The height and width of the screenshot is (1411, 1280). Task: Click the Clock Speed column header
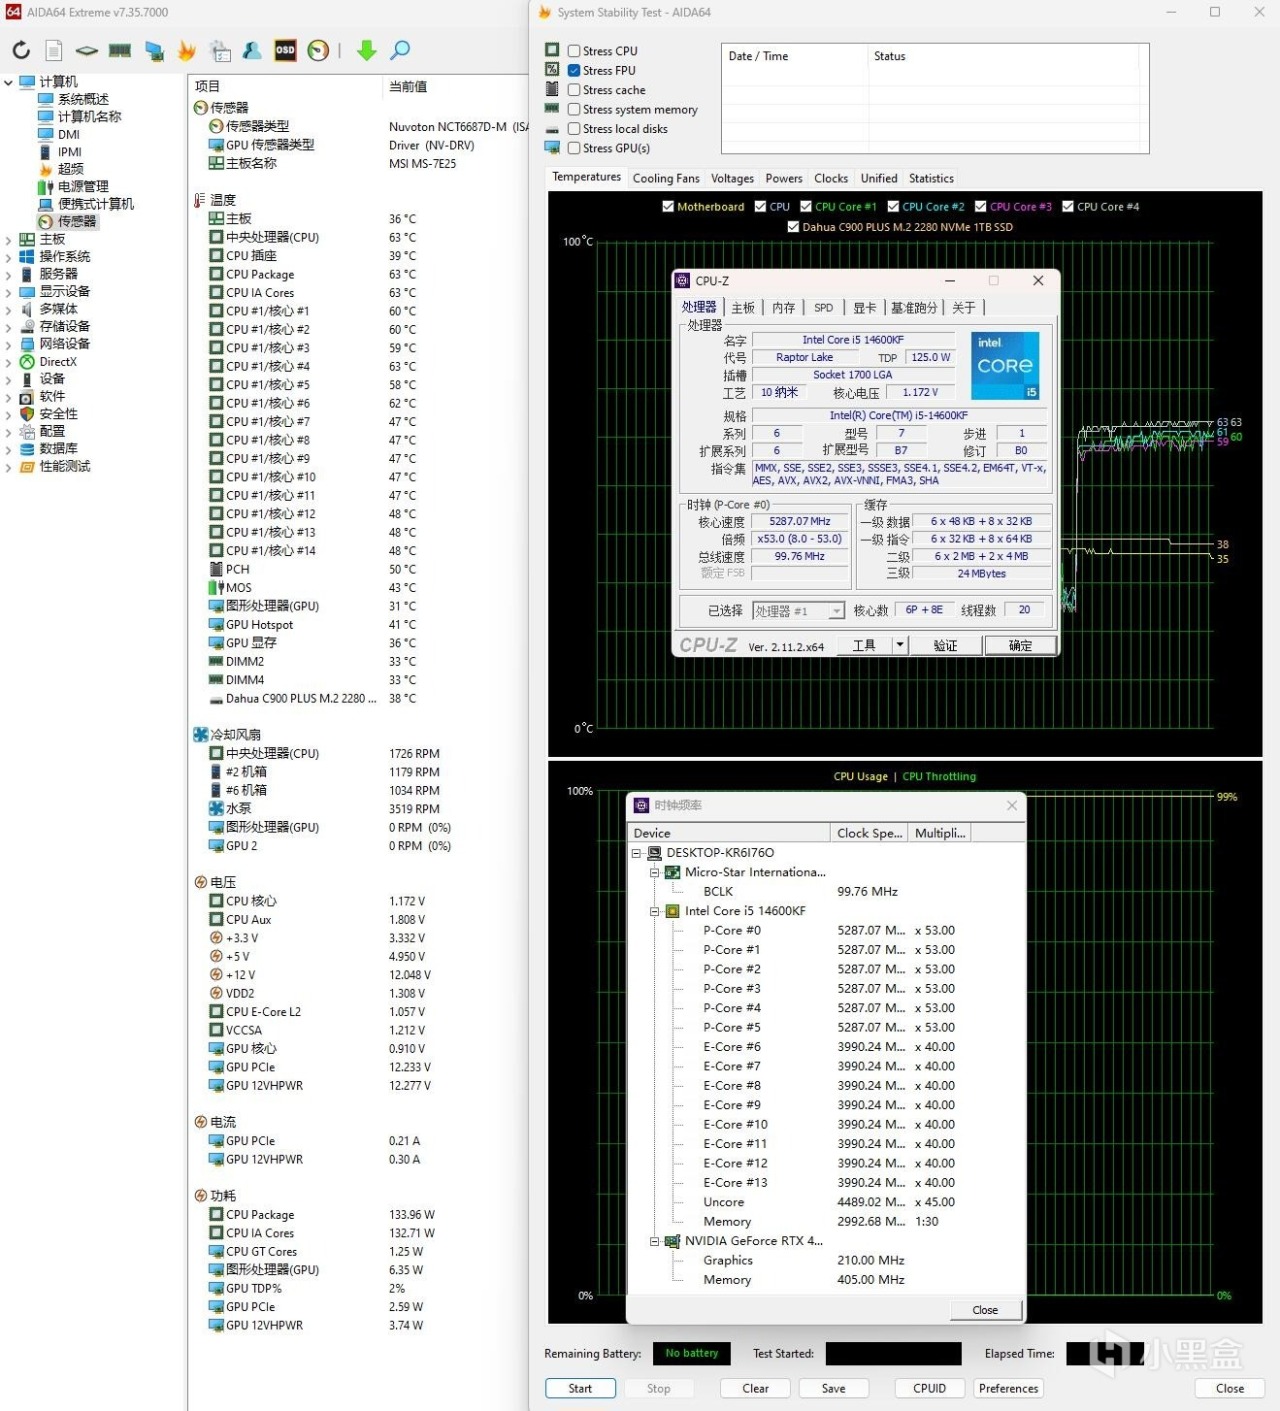click(x=870, y=833)
